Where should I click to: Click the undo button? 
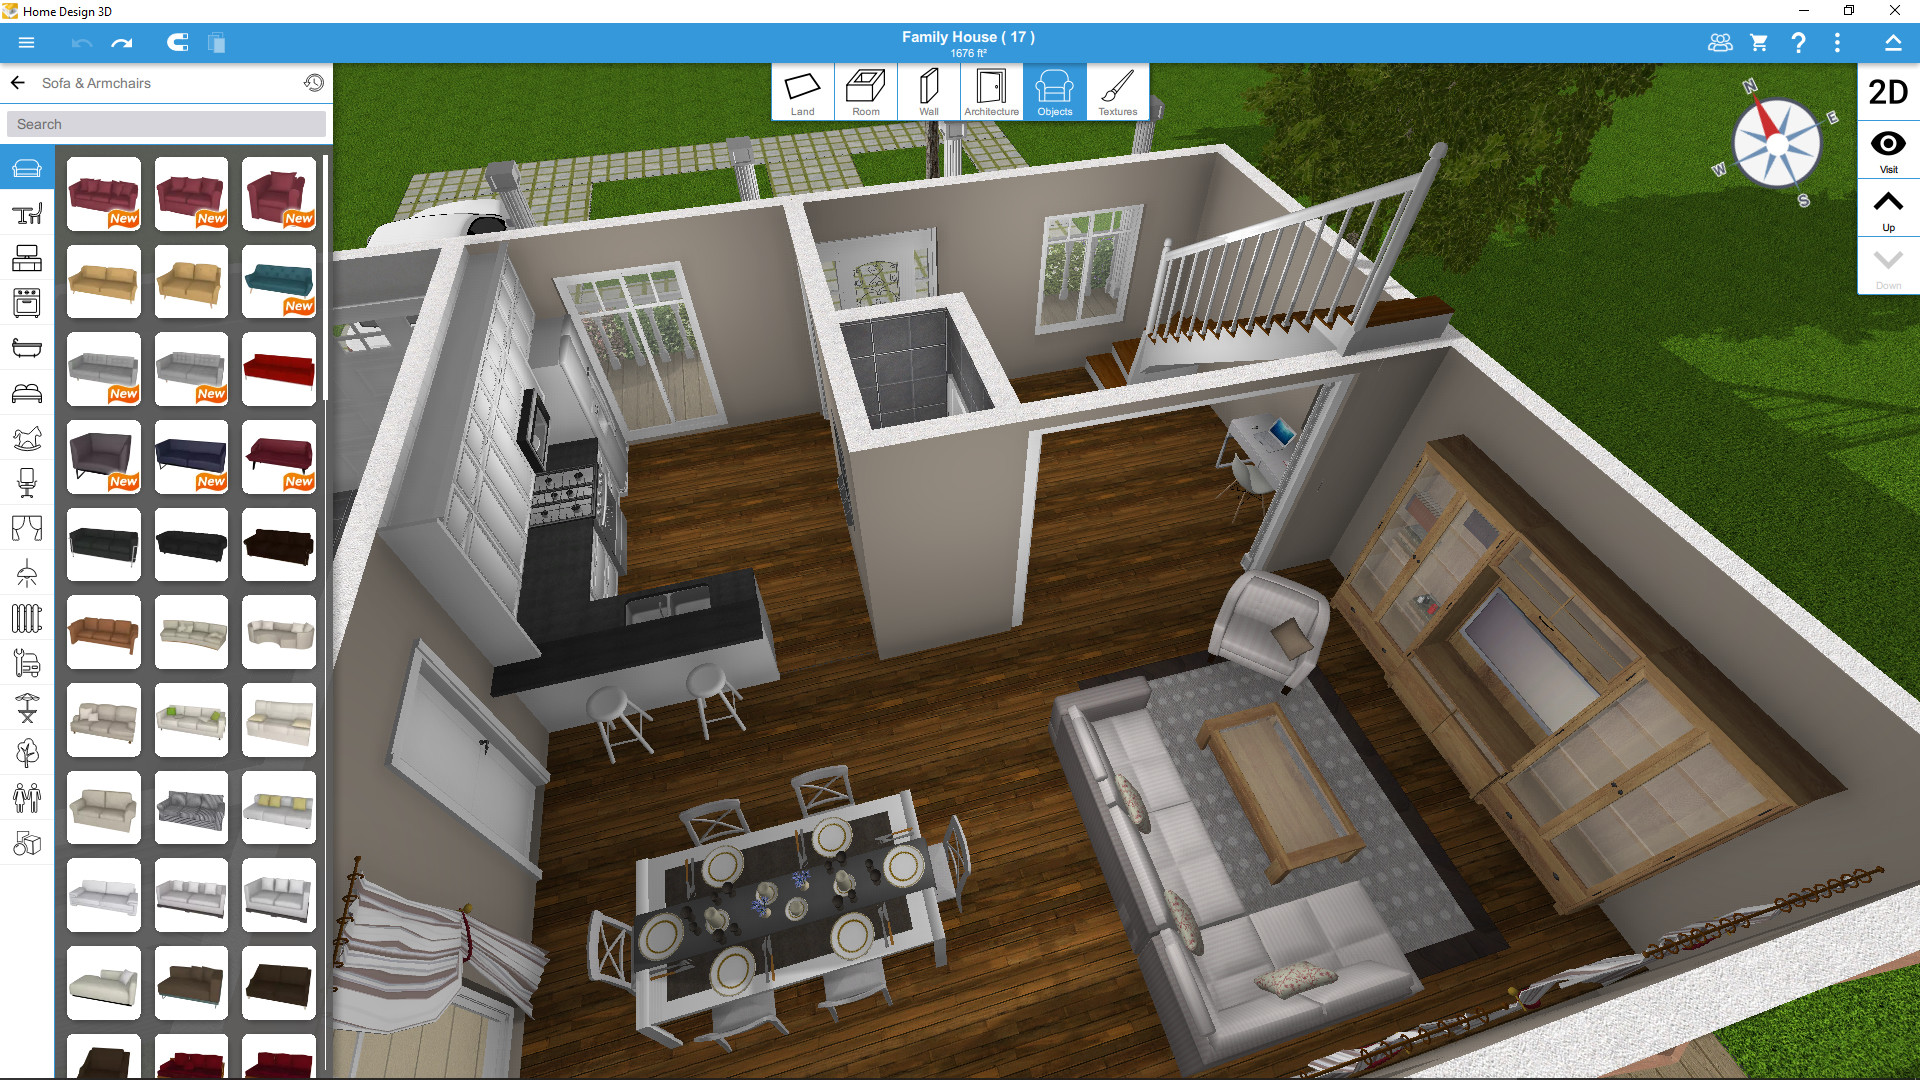click(x=79, y=44)
